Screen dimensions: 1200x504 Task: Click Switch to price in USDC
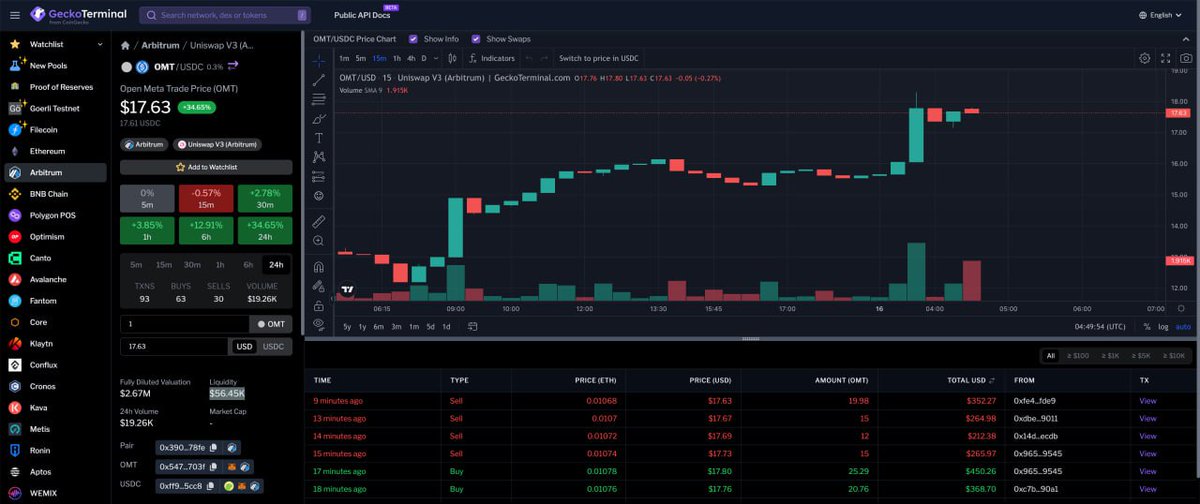[x=598, y=58]
